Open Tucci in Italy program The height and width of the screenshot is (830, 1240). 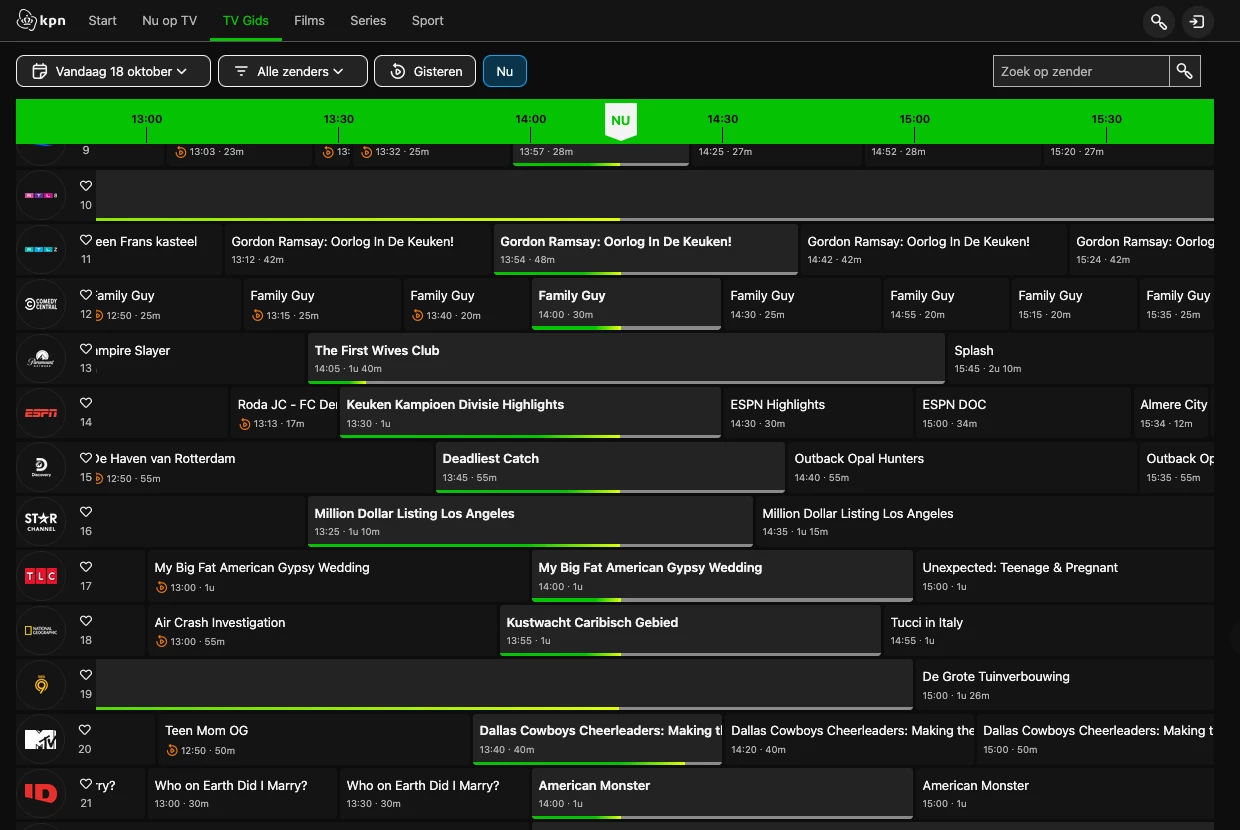[x=1049, y=630]
